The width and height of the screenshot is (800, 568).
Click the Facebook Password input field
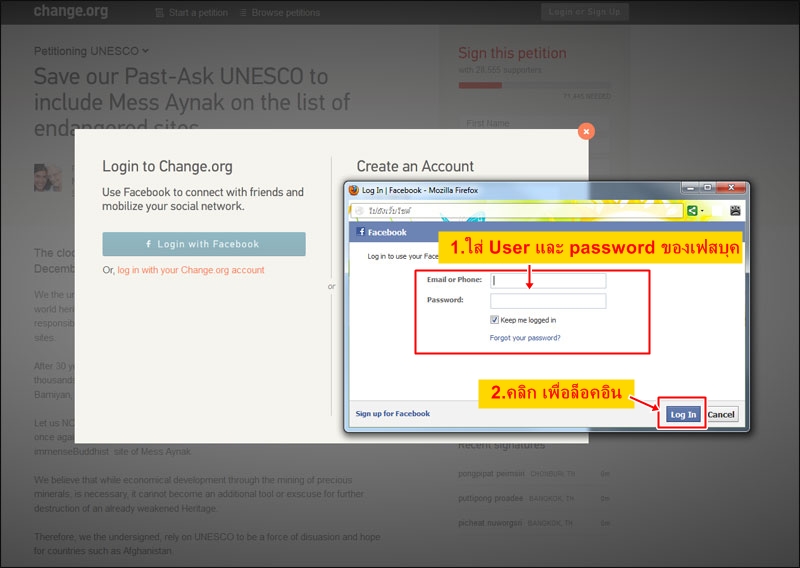click(x=548, y=301)
